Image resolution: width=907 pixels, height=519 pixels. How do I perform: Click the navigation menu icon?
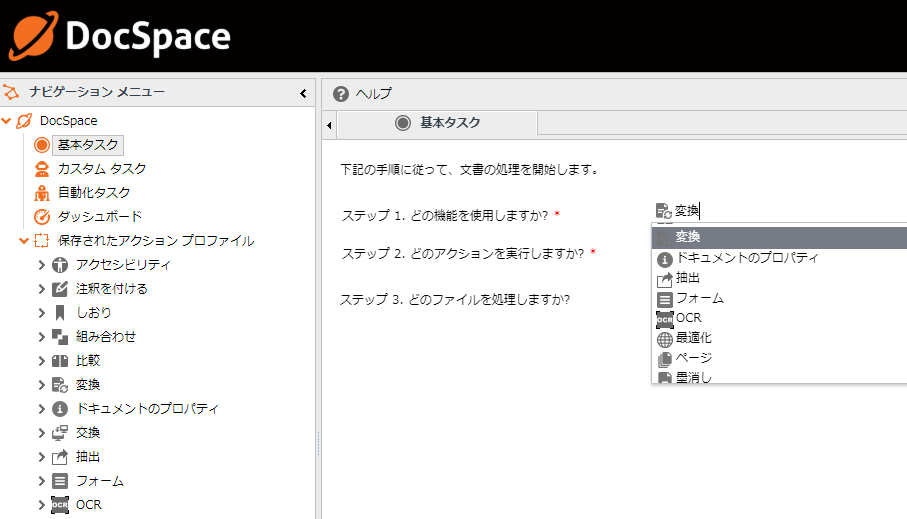click(x=12, y=92)
